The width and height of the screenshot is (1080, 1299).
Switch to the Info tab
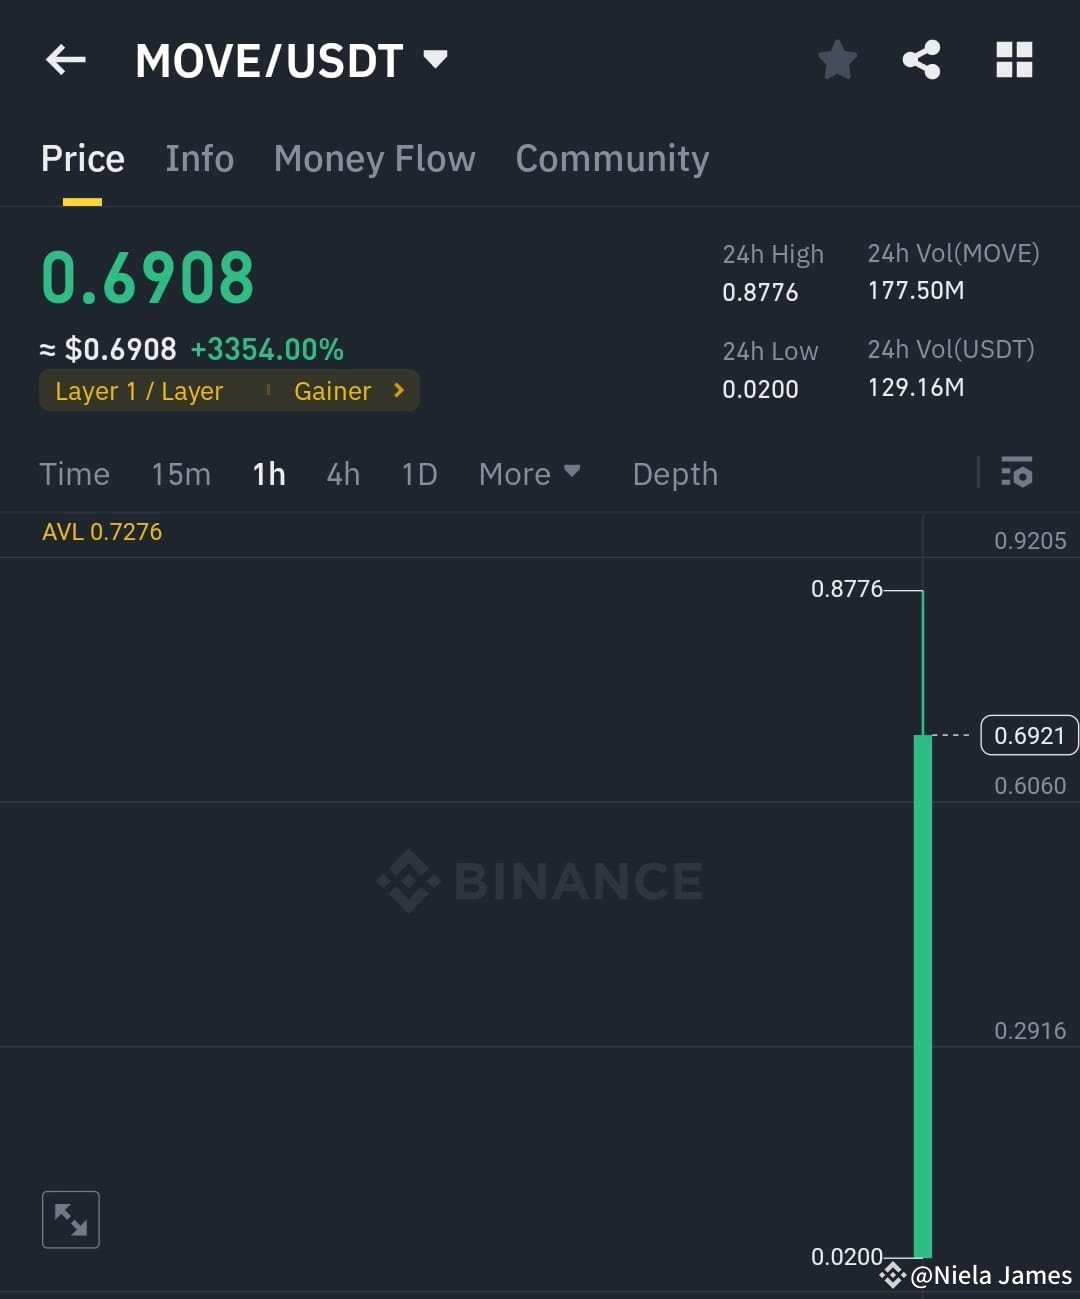point(199,158)
